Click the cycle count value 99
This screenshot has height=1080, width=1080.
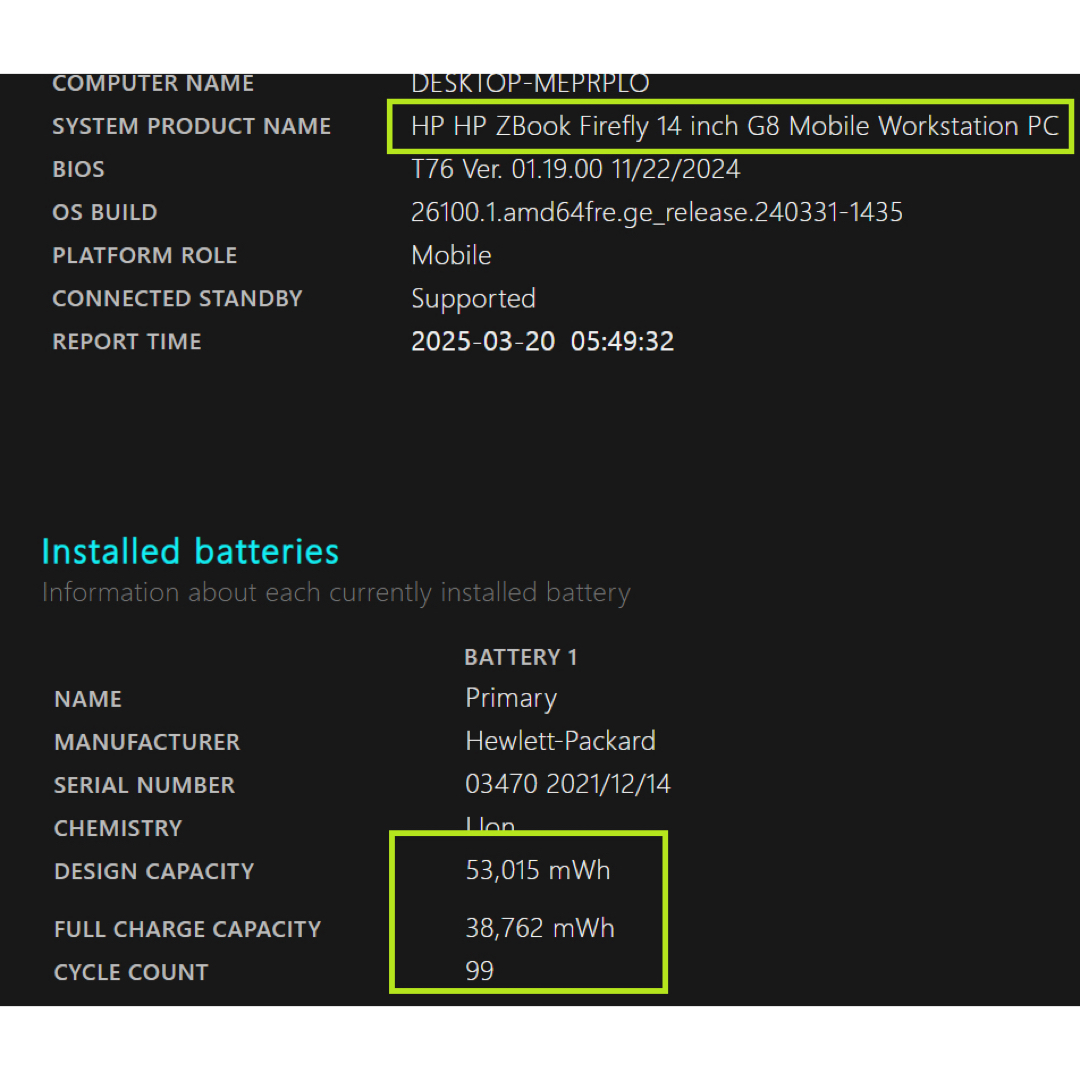pyautogui.click(x=479, y=971)
